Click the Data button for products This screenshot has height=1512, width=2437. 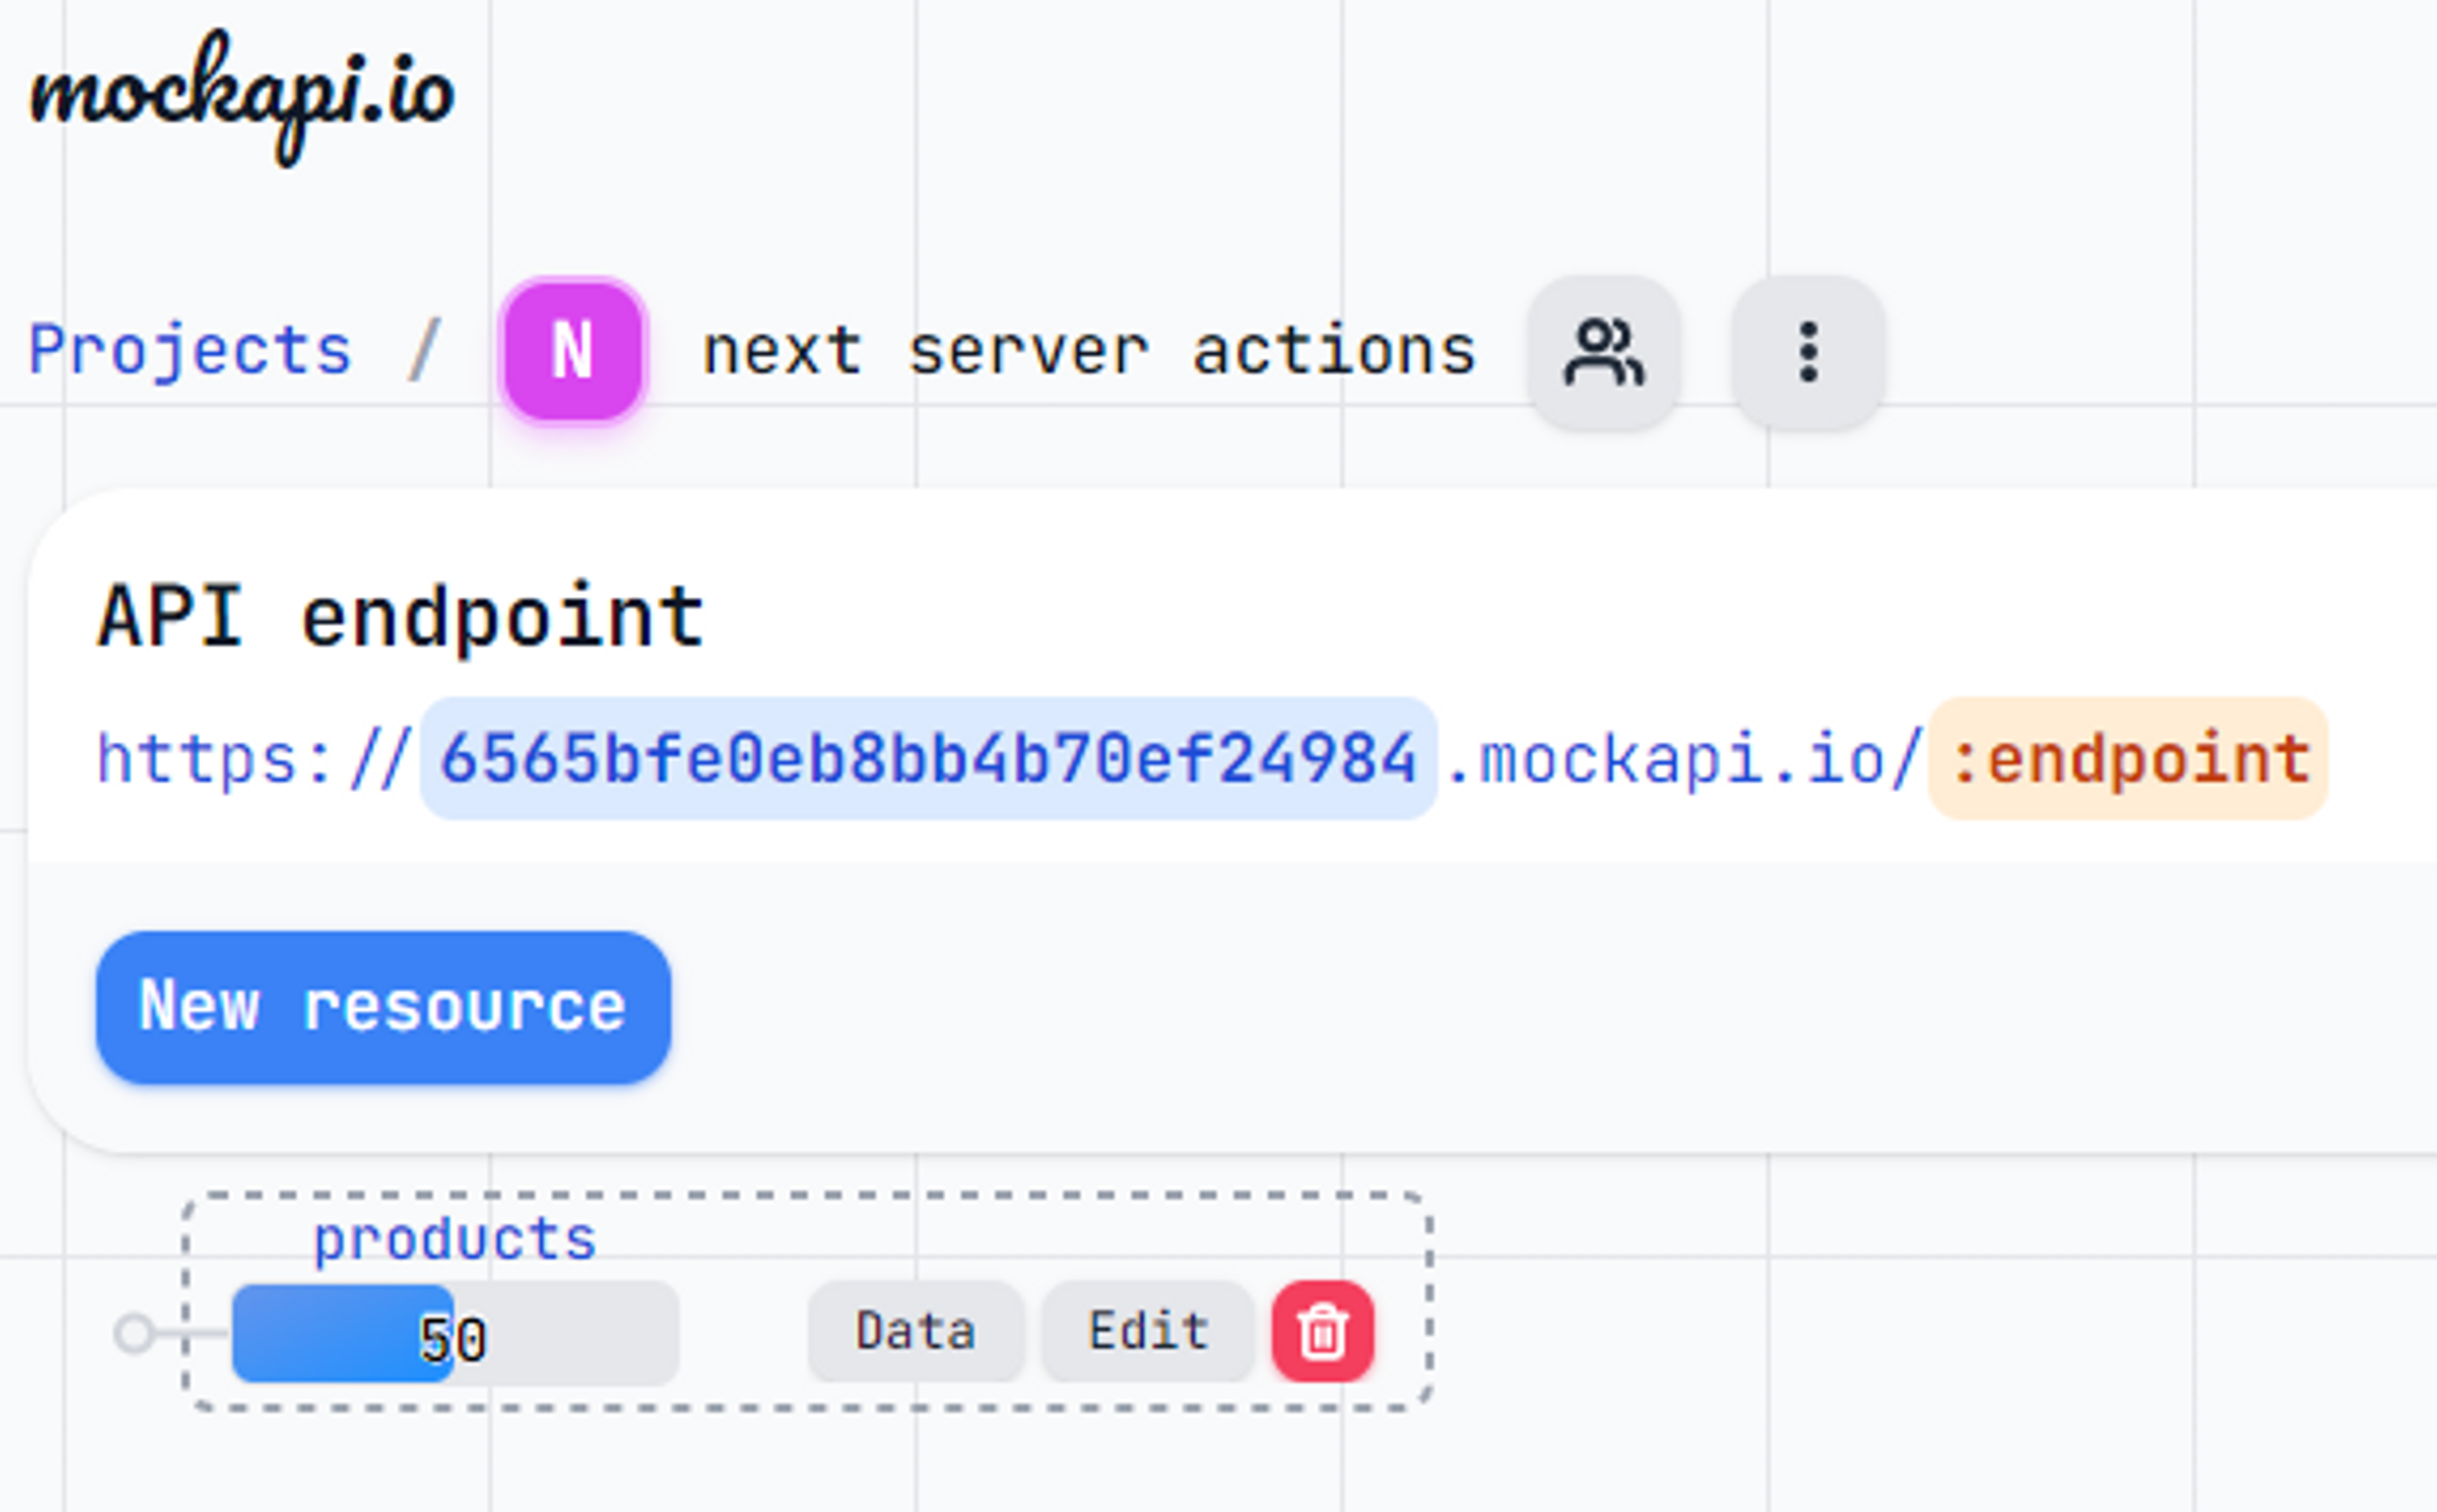tap(915, 1329)
